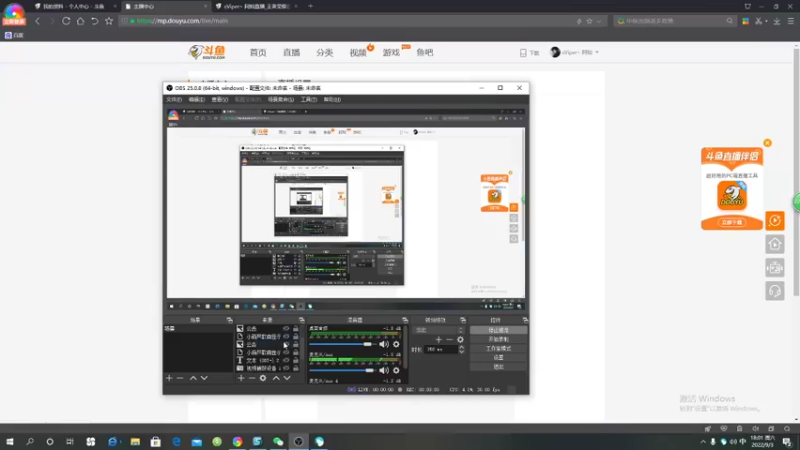Click 麦克风/Aux volume slider in mixer
The width and height of the screenshot is (800, 450).
(x=341, y=370)
